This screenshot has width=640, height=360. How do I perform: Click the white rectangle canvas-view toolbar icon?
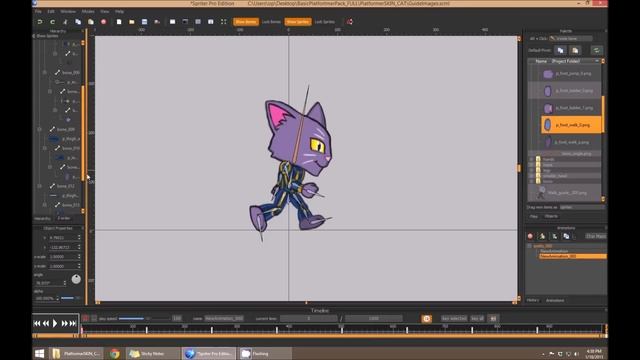(172, 22)
